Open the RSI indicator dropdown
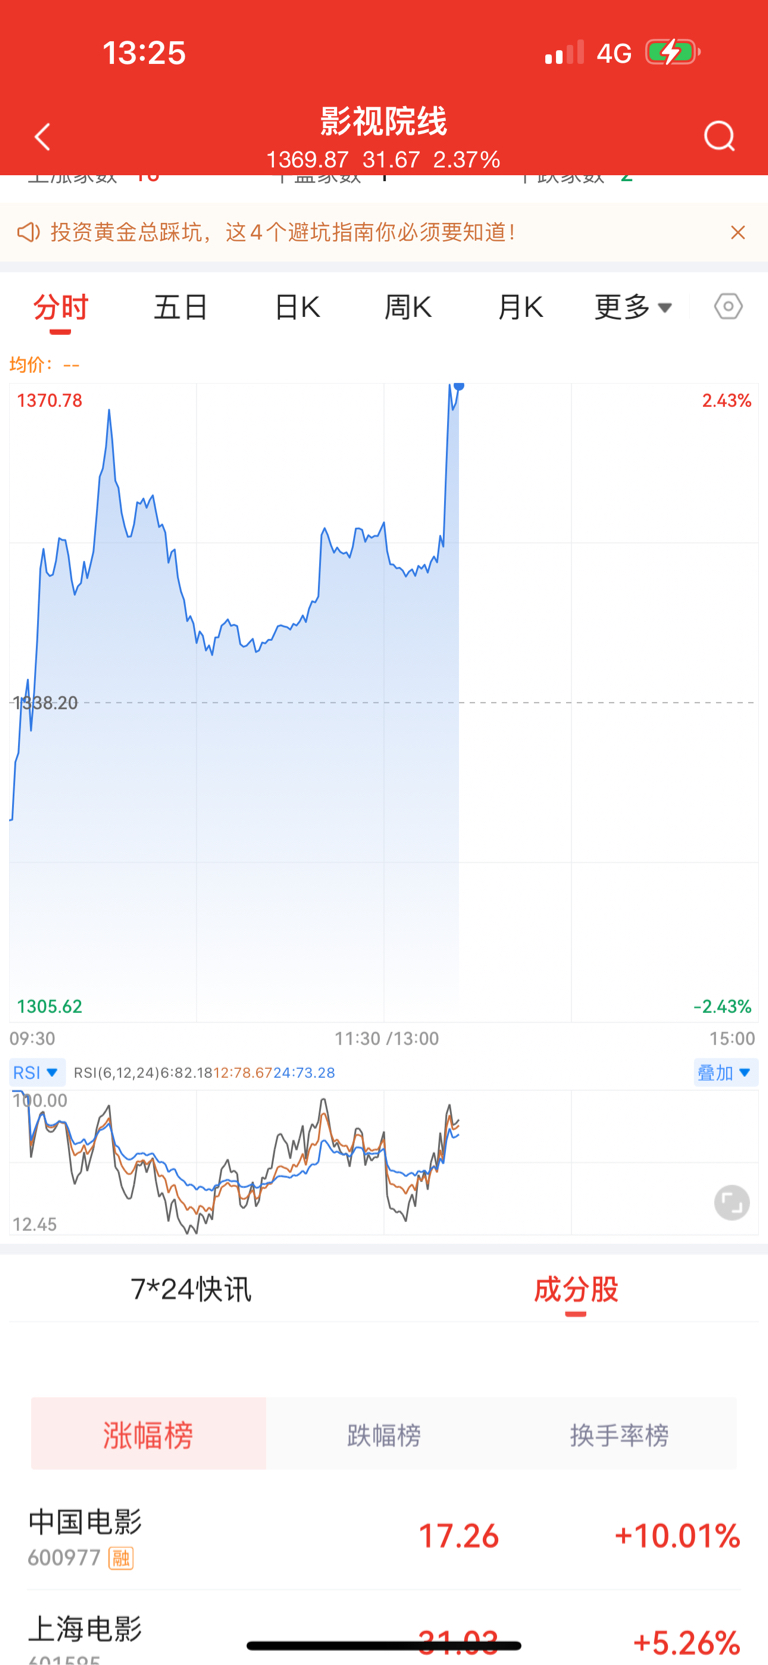The width and height of the screenshot is (768, 1665). [36, 1072]
